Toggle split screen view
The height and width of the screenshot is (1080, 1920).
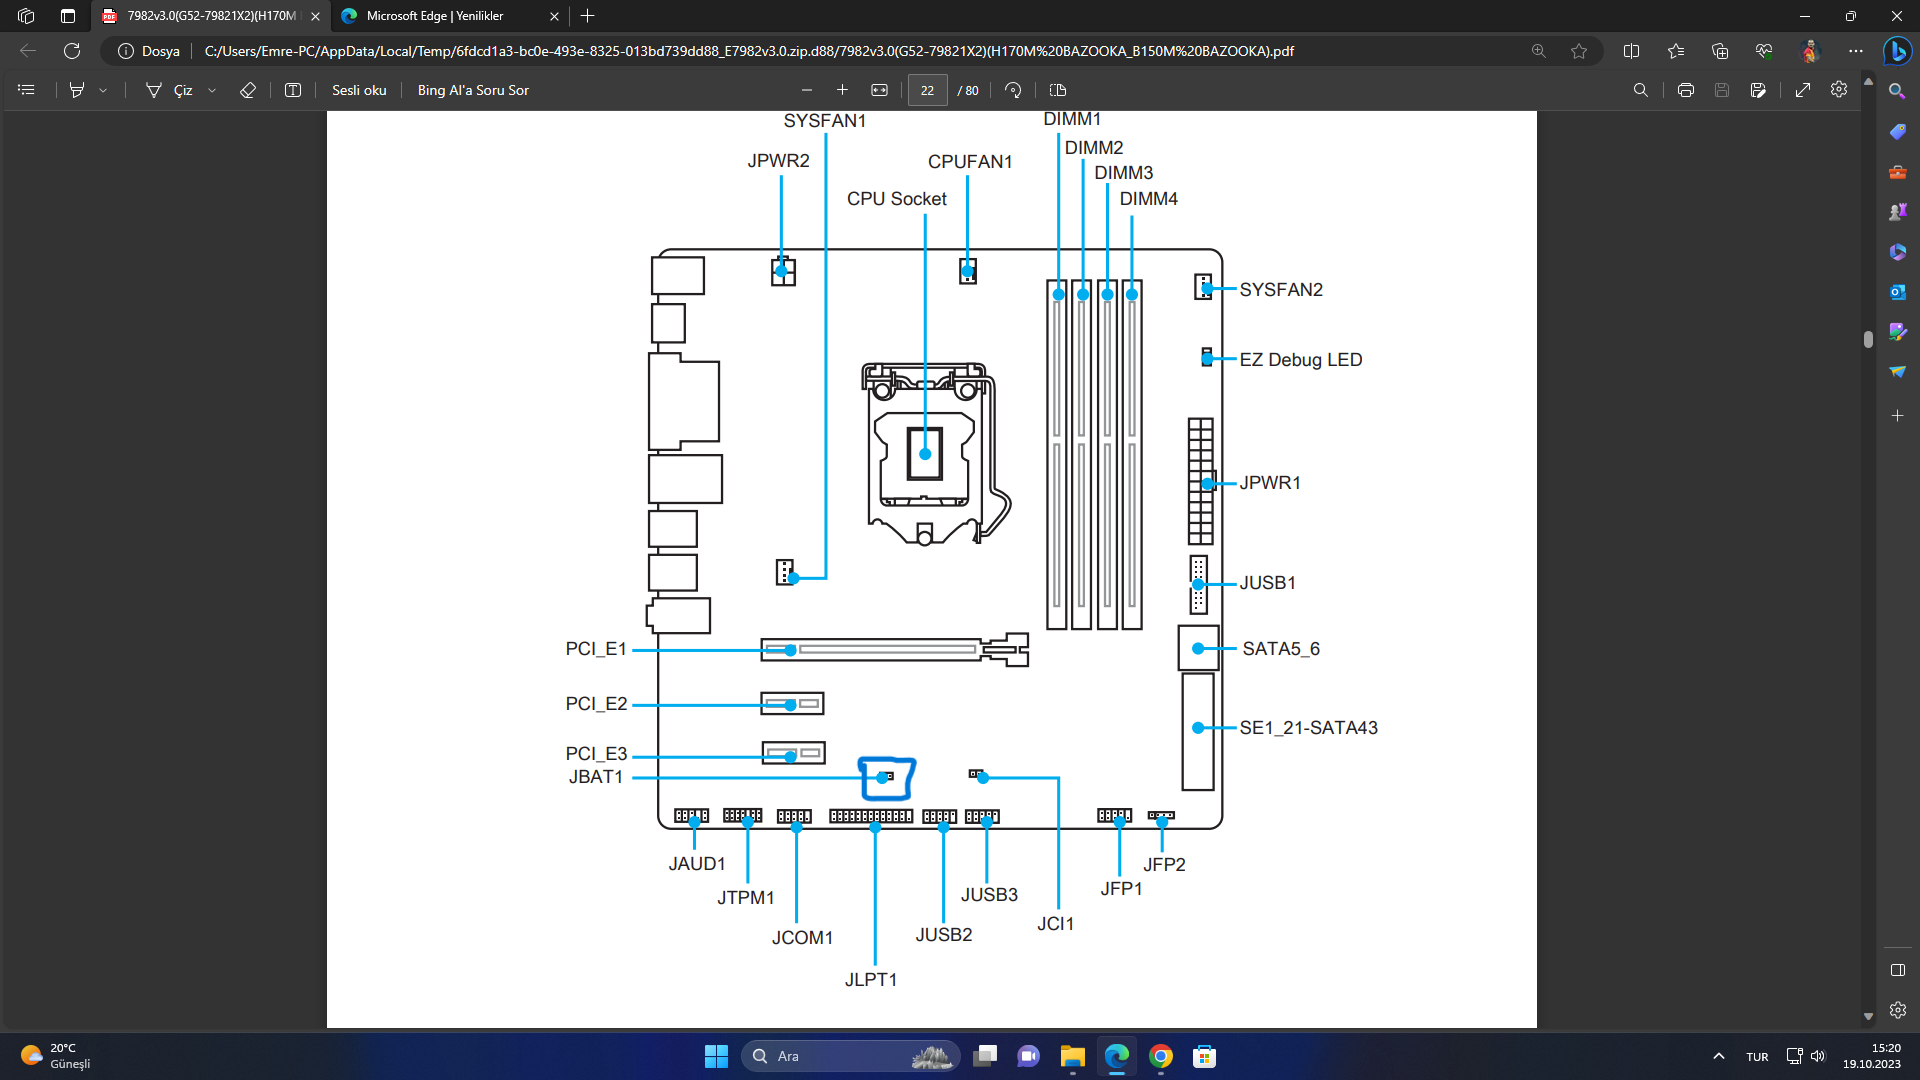(1632, 51)
